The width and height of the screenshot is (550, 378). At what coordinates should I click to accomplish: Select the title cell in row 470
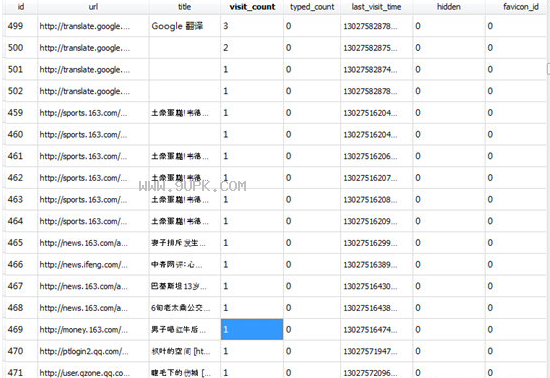pyautogui.click(x=185, y=351)
